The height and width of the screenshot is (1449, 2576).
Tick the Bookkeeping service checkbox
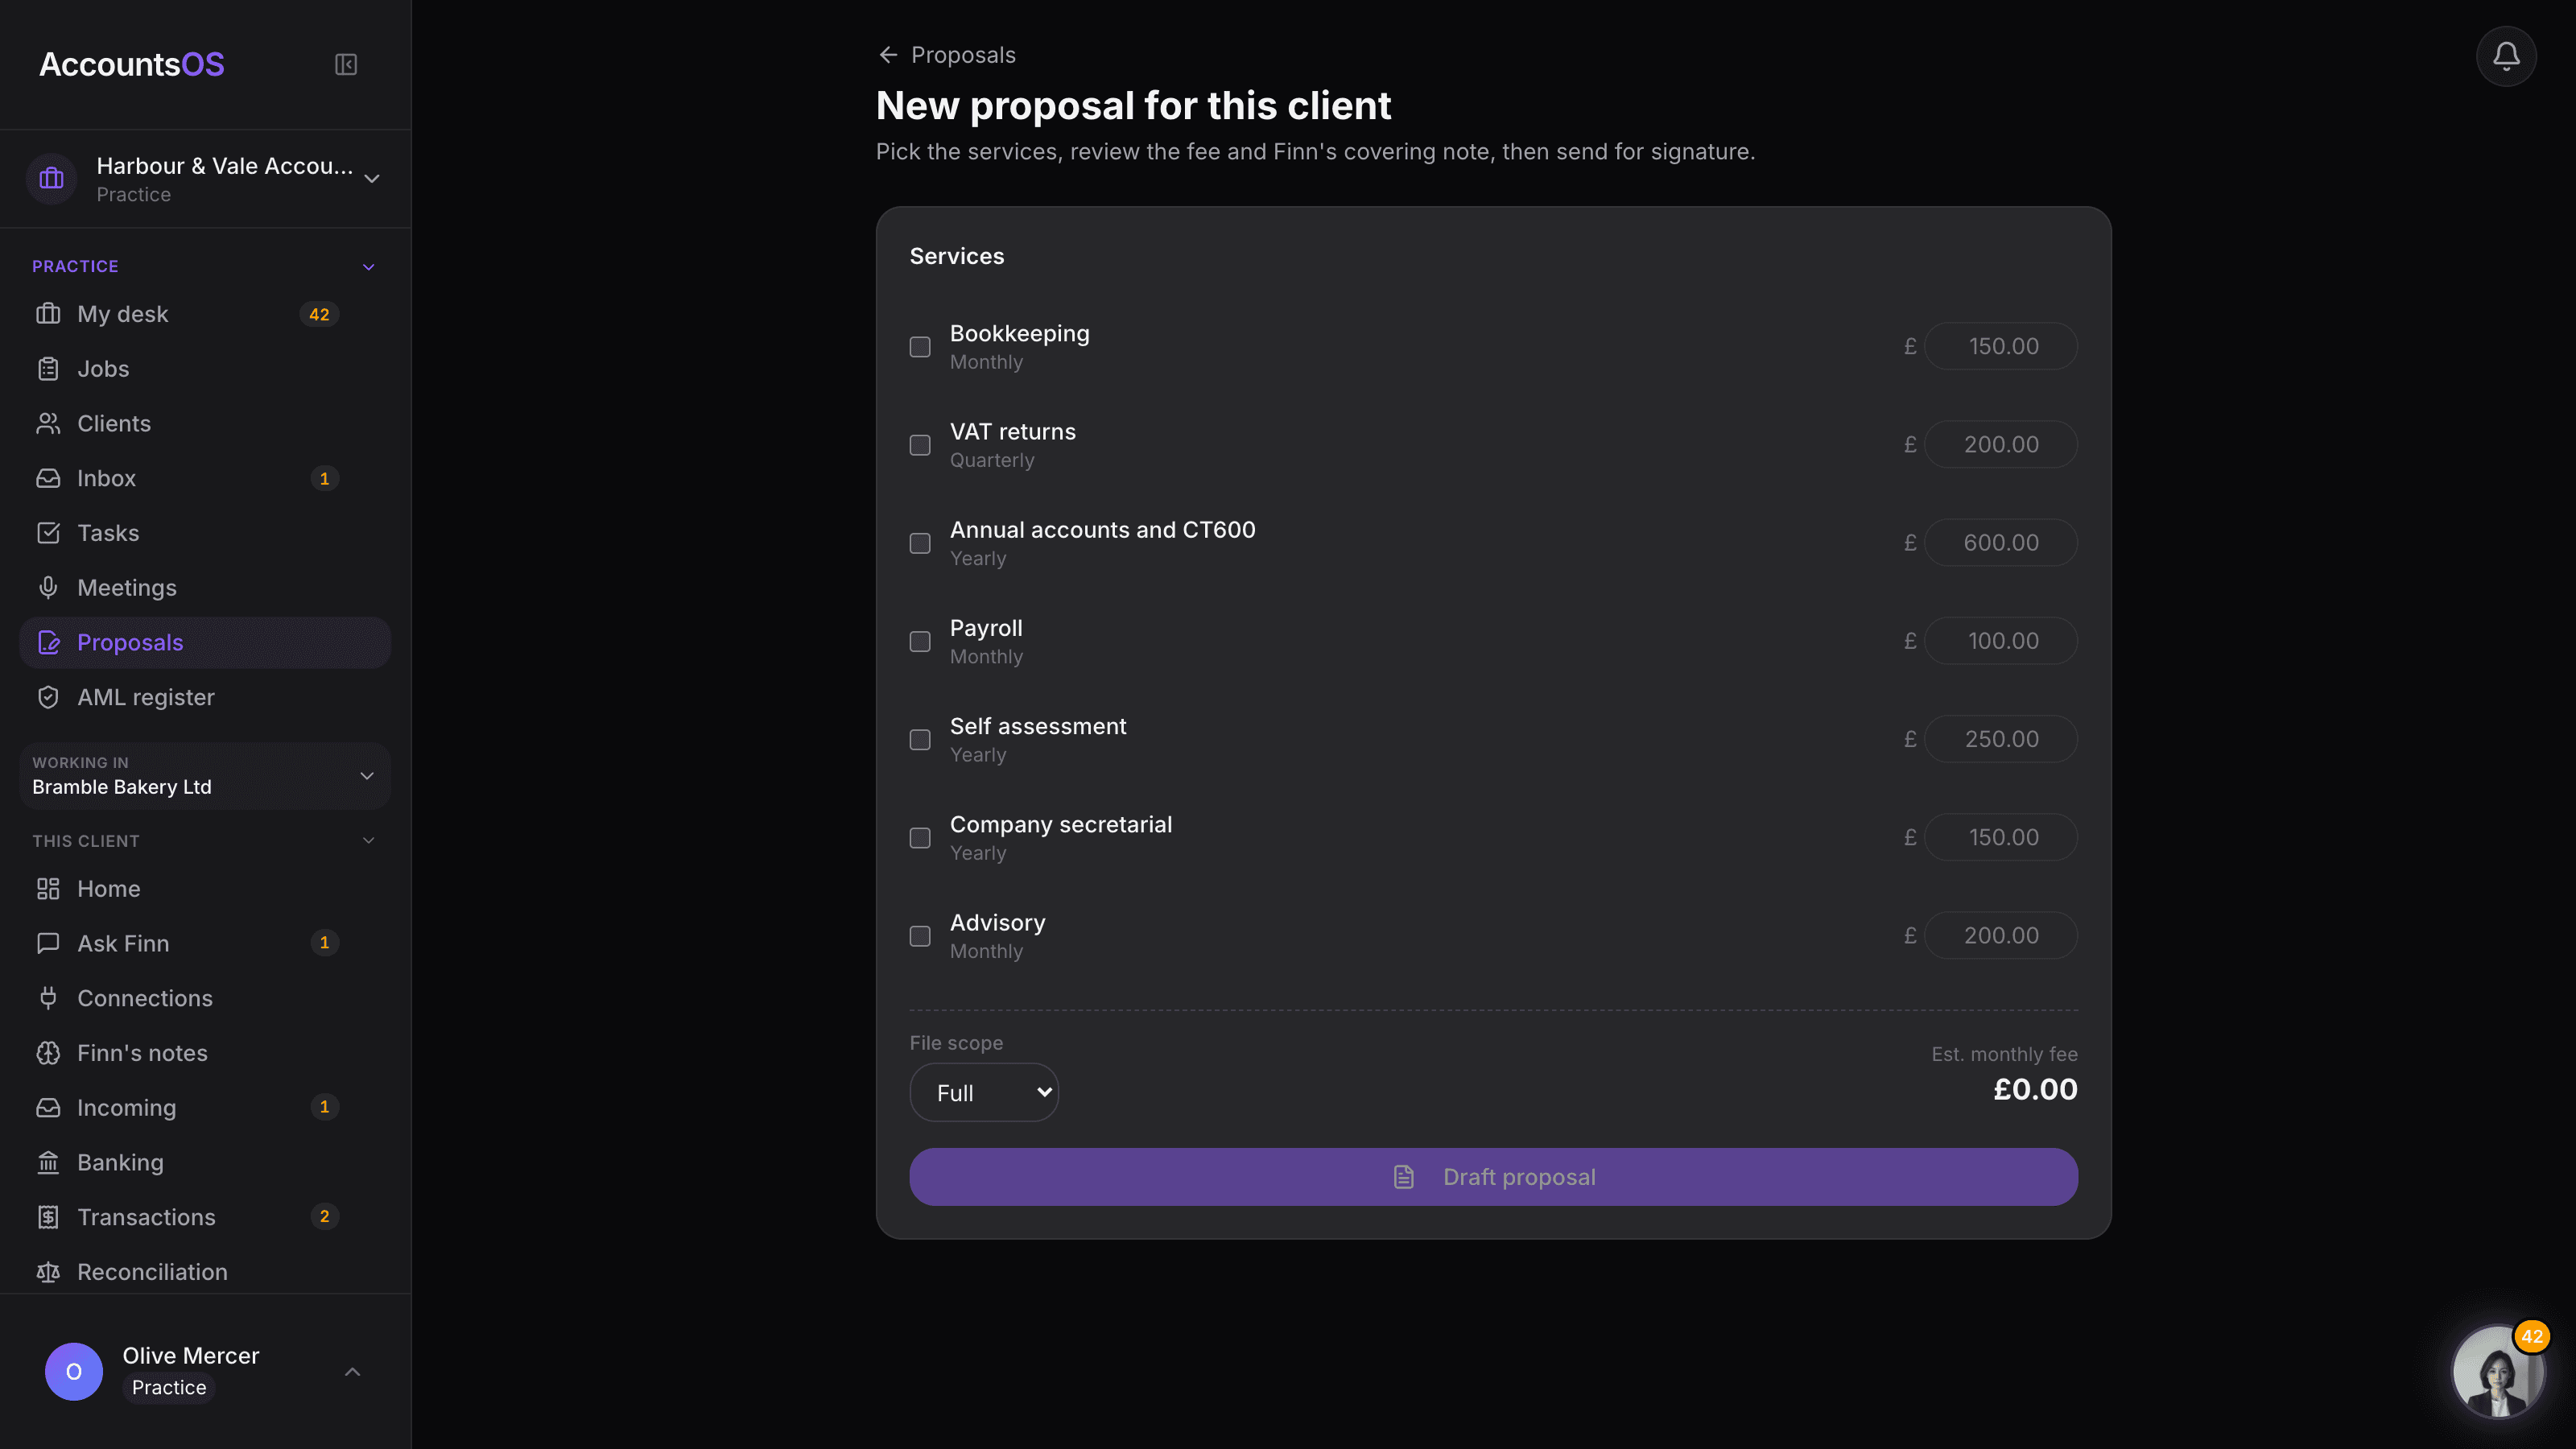[920, 347]
